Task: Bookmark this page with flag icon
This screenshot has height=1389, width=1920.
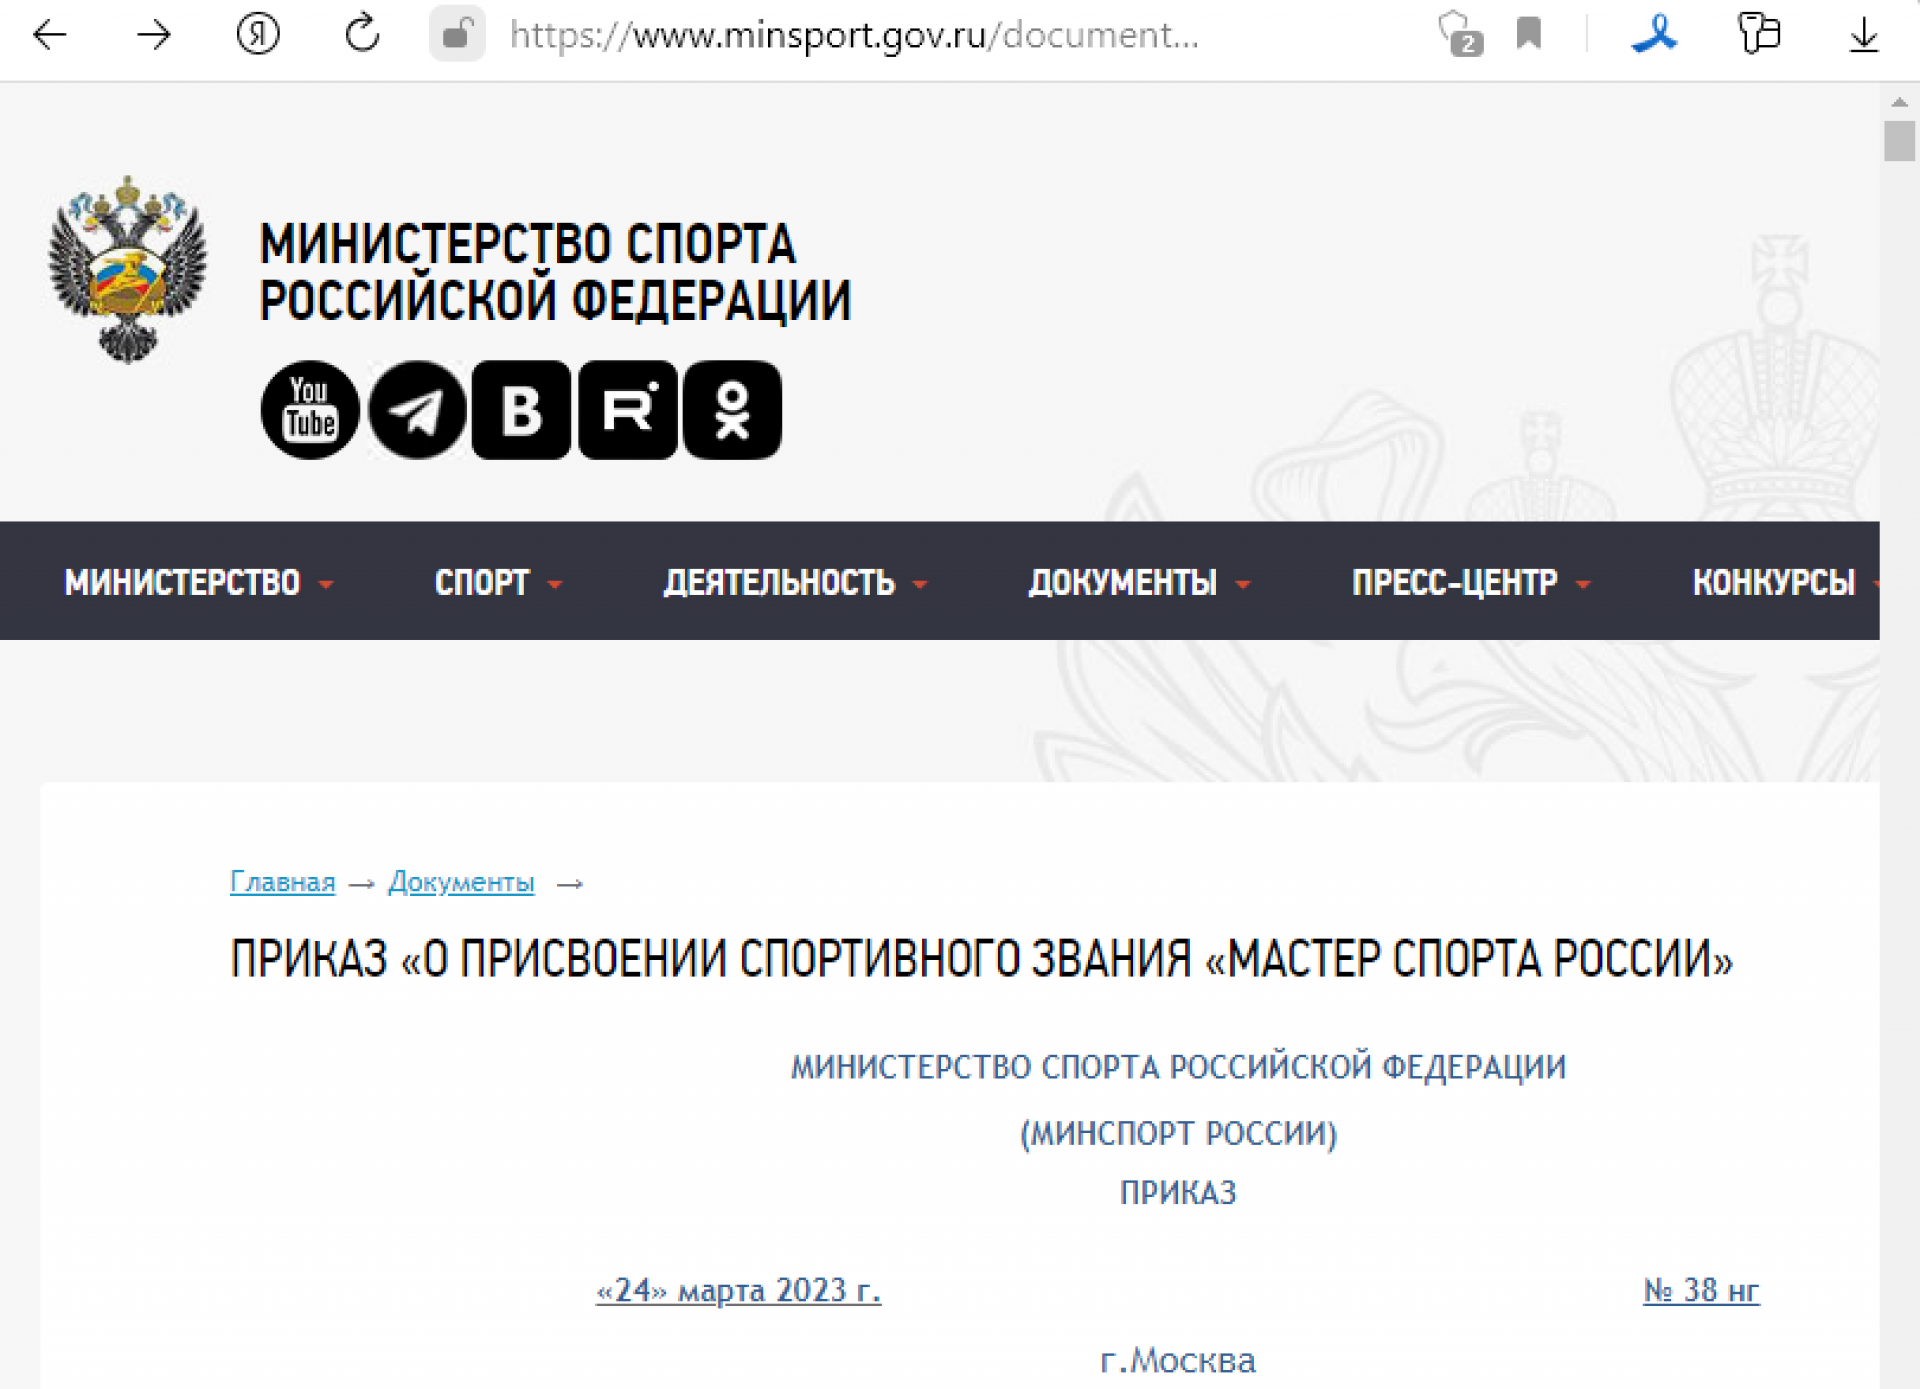Action: coord(1528,34)
